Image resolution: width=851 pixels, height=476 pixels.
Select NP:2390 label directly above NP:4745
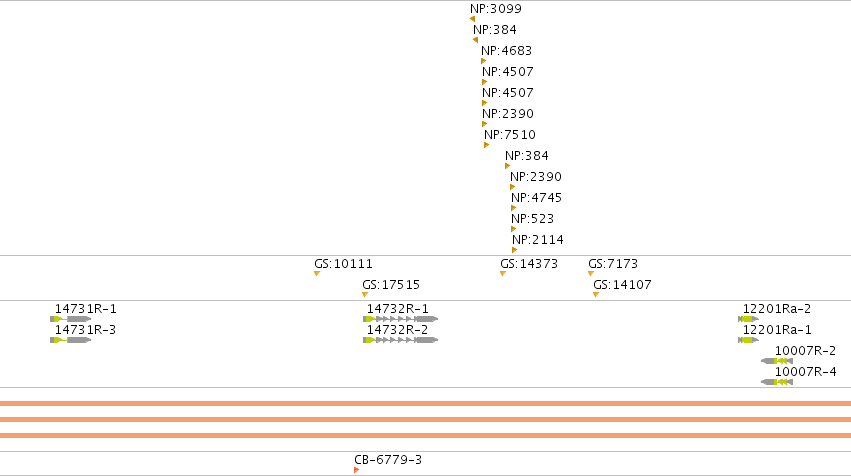[536, 176]
